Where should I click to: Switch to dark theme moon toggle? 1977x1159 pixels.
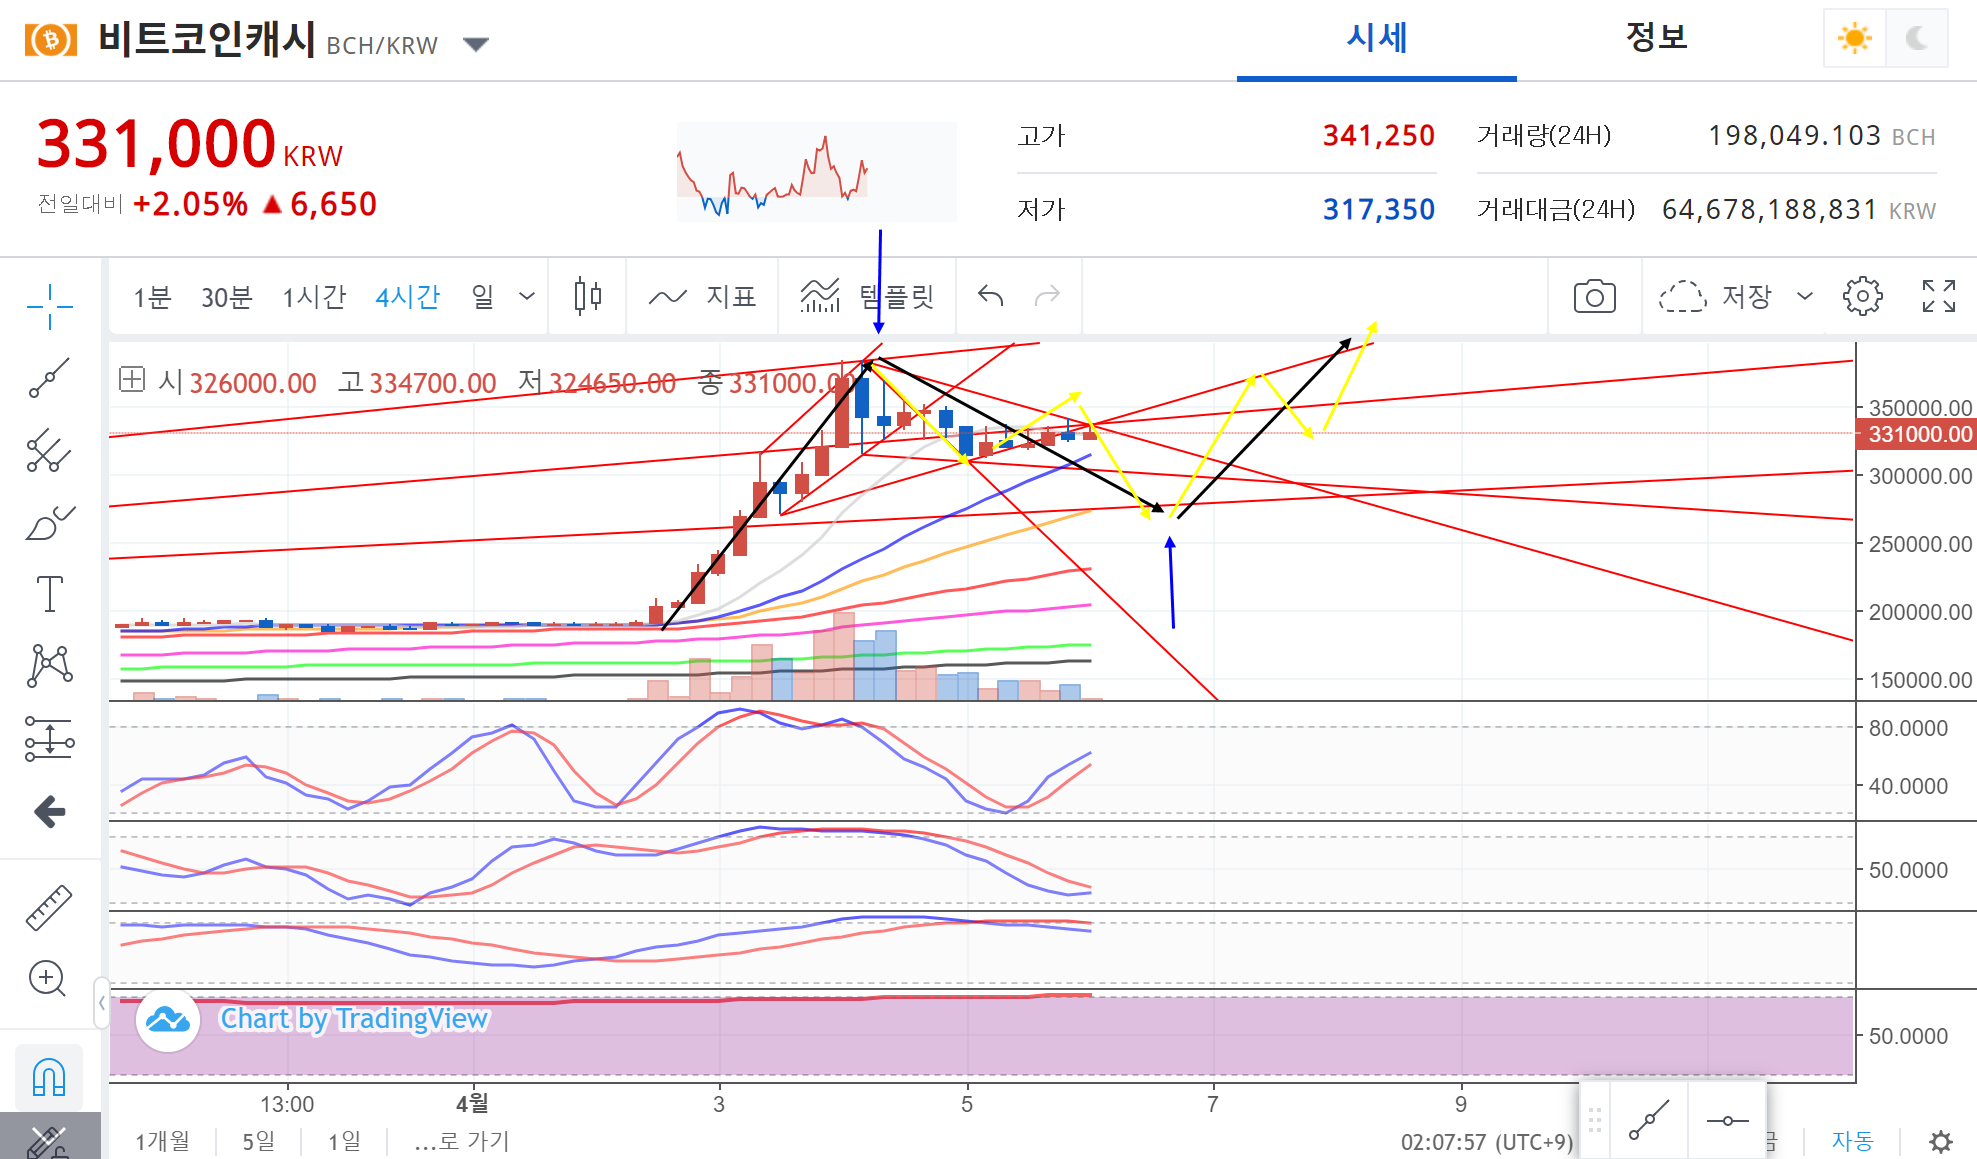pyautogui.click(x=1917, y=39)
